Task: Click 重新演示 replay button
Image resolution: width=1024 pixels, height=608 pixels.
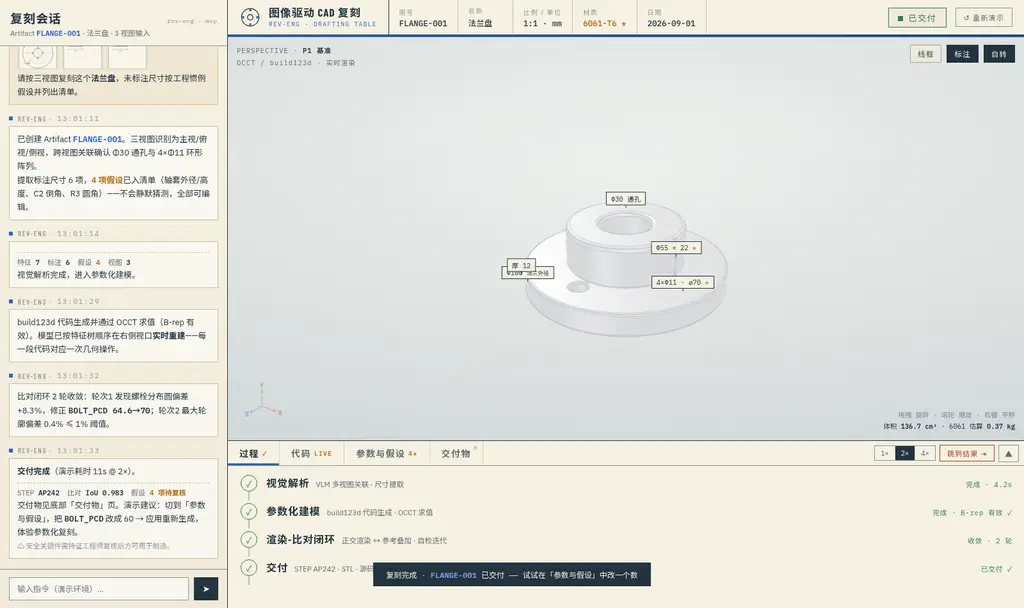Action: tap(984, 18)
